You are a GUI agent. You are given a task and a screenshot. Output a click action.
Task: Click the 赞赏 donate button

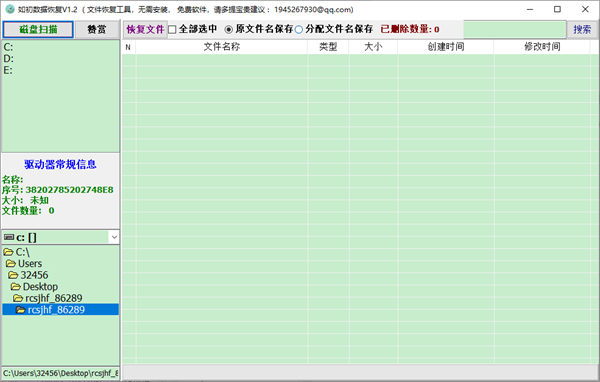pos(97,29)
